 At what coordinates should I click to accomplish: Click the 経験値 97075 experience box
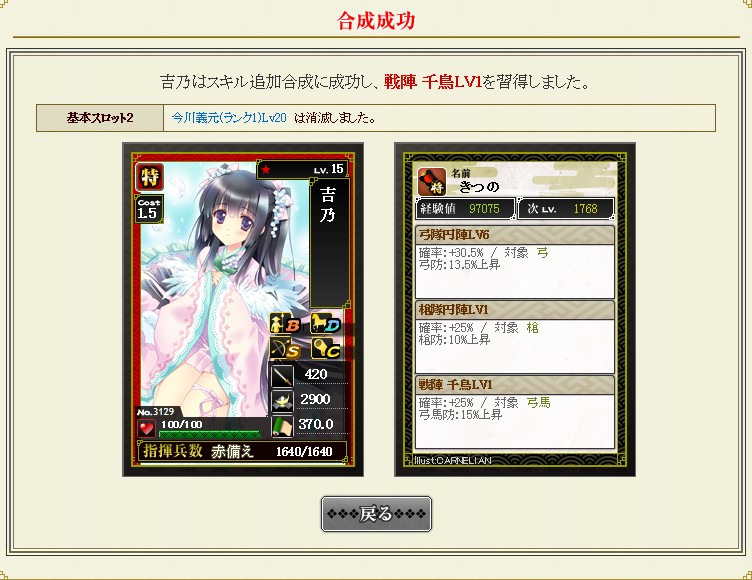point(465,209)
